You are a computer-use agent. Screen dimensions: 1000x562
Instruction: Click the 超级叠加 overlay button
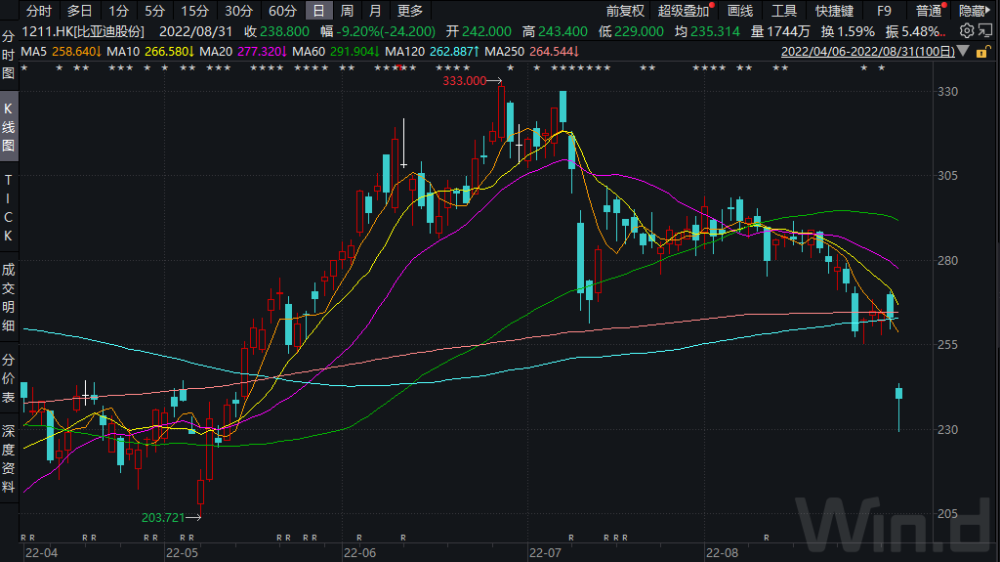(683, 11)
